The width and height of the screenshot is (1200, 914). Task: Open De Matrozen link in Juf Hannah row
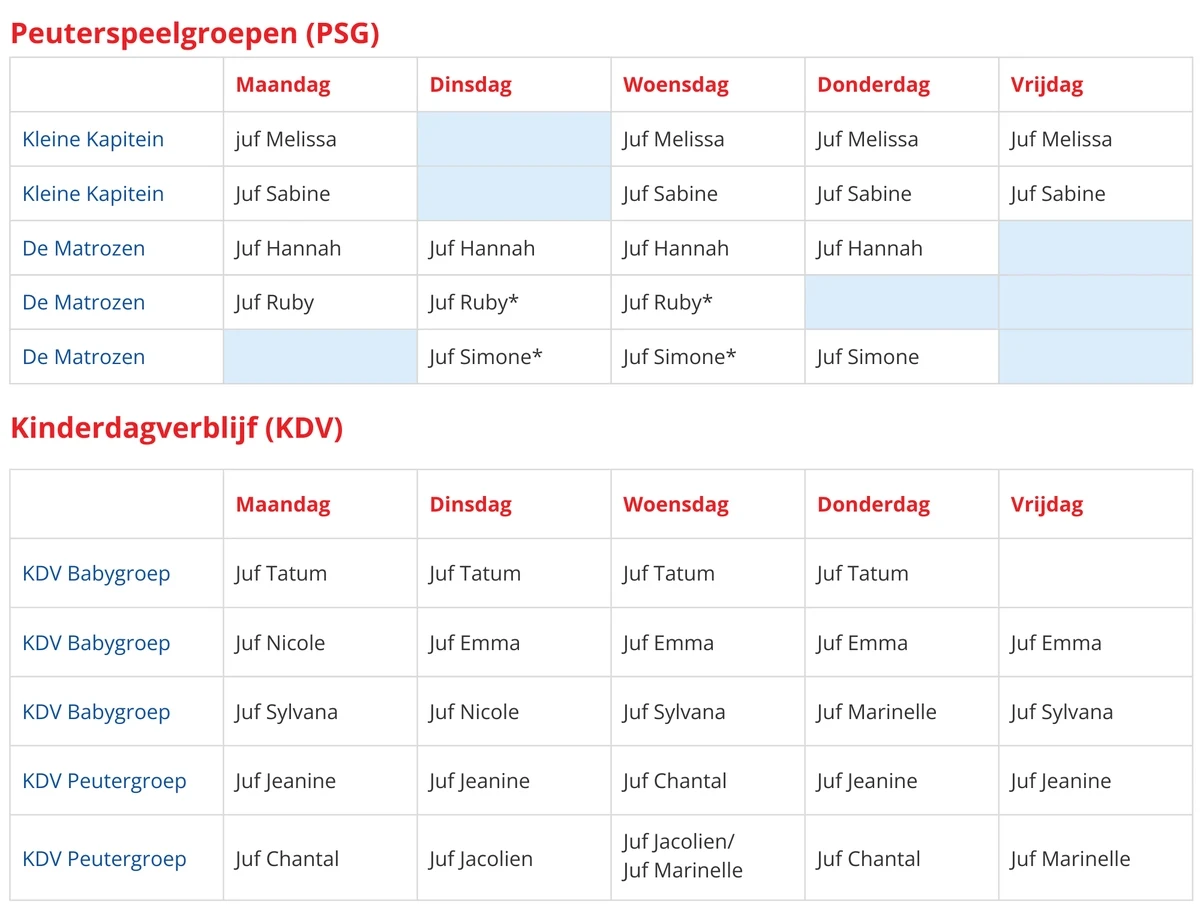pos(84,248)
